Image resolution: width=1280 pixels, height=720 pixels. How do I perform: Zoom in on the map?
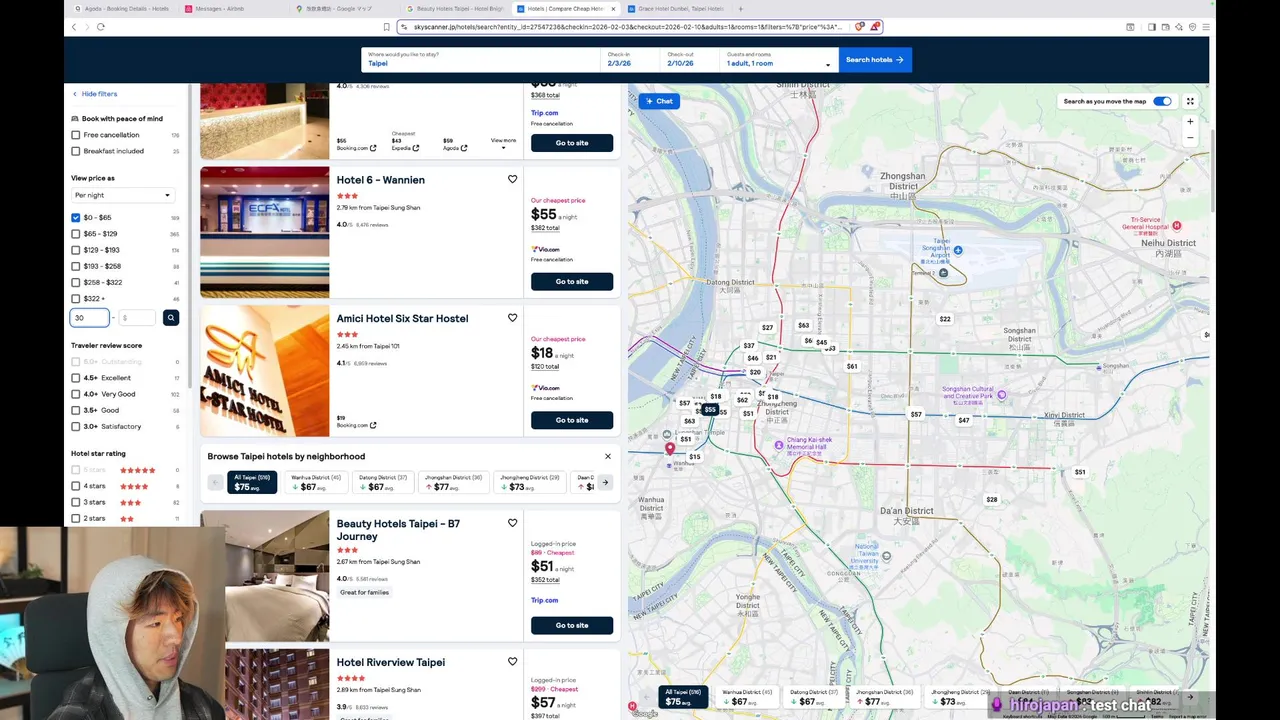1190,122
